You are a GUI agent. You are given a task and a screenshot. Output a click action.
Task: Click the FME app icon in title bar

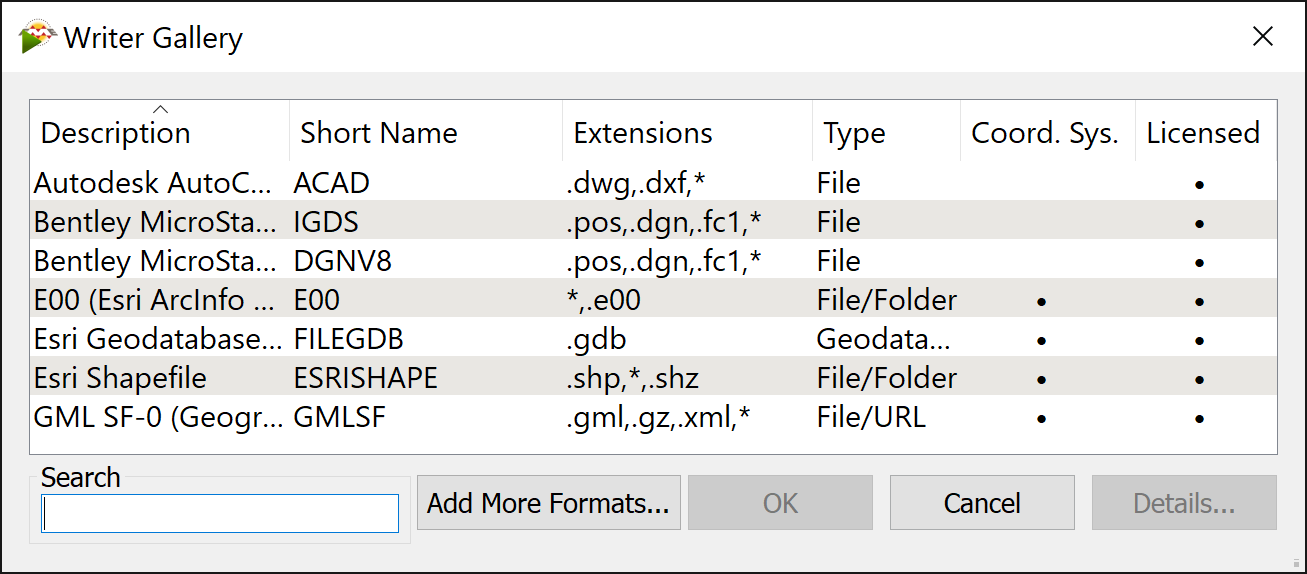click(x=37, y=38)
